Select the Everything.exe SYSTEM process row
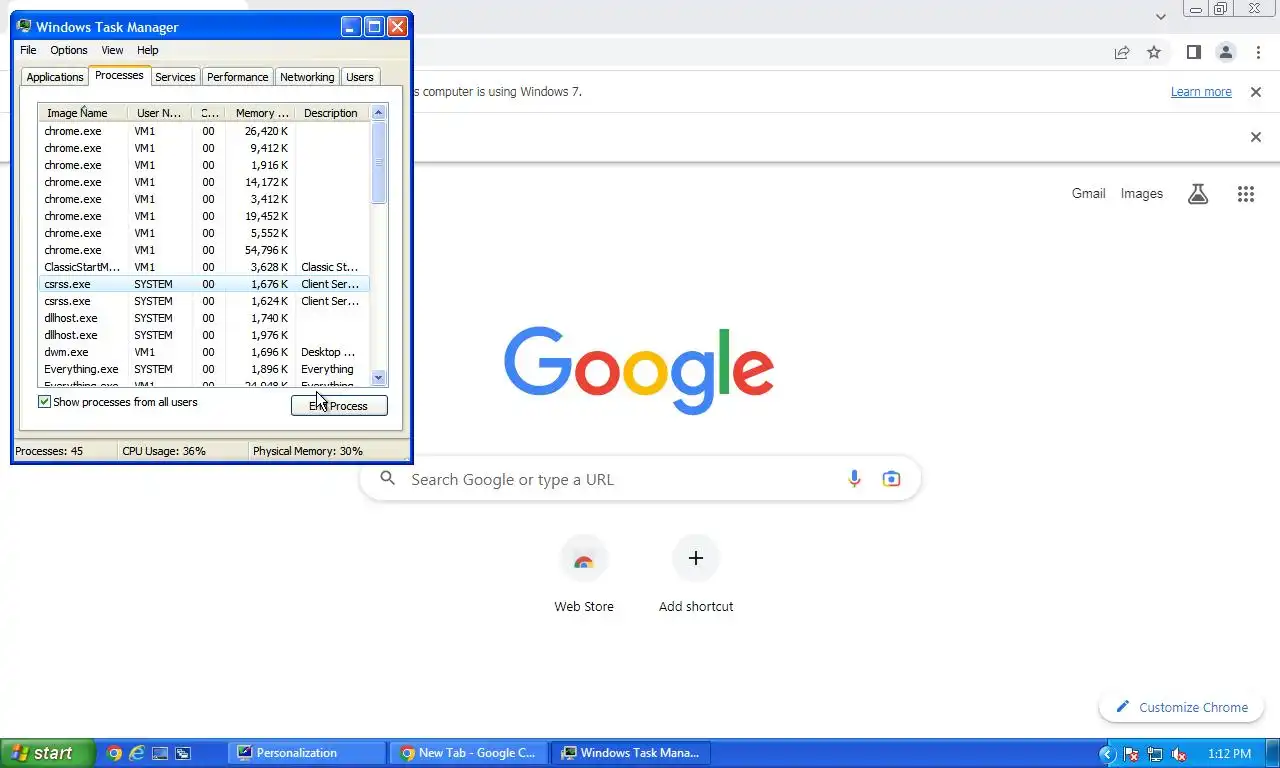The height and width of the screenshot is (768, 1280). coord(204,369)
